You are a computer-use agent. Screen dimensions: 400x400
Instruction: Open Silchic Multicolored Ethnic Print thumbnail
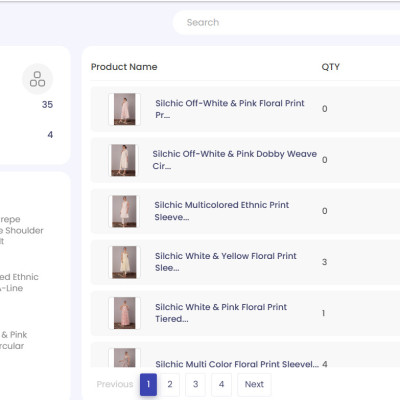click(x=124, y=211)
